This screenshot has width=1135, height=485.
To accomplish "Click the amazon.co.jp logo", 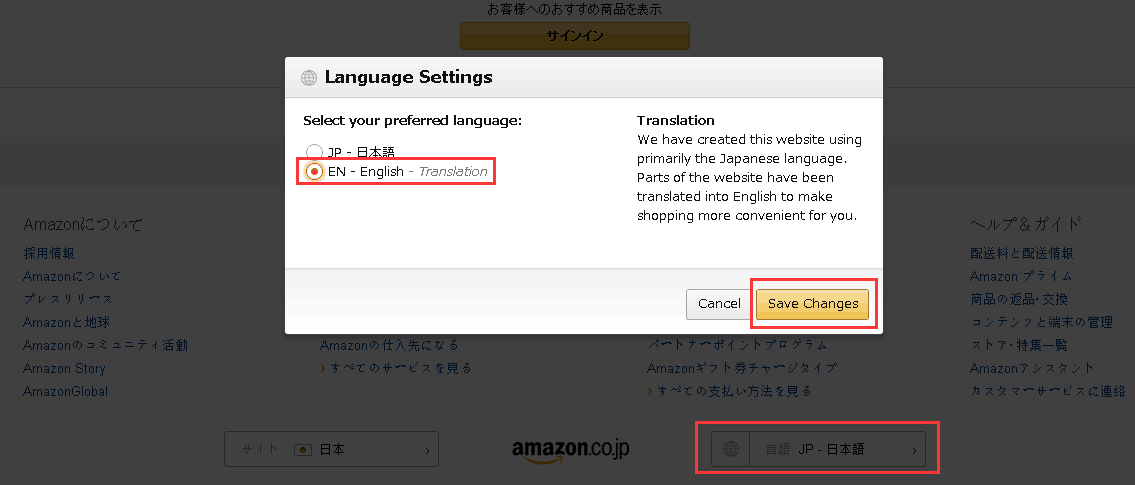I will pos(570,450).
